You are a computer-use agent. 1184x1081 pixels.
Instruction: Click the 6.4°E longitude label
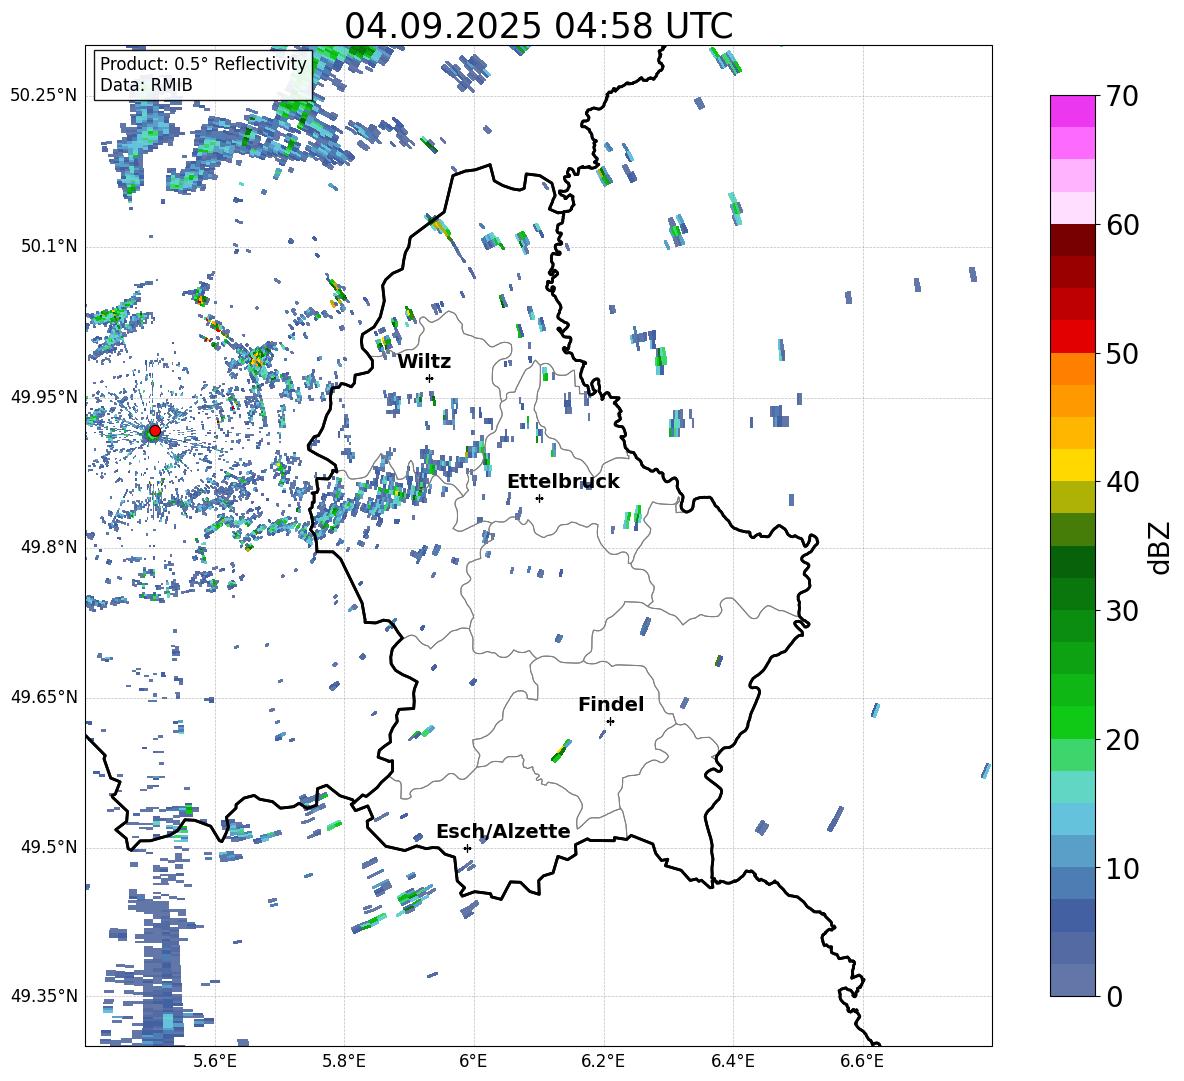tap(733, 1061)
